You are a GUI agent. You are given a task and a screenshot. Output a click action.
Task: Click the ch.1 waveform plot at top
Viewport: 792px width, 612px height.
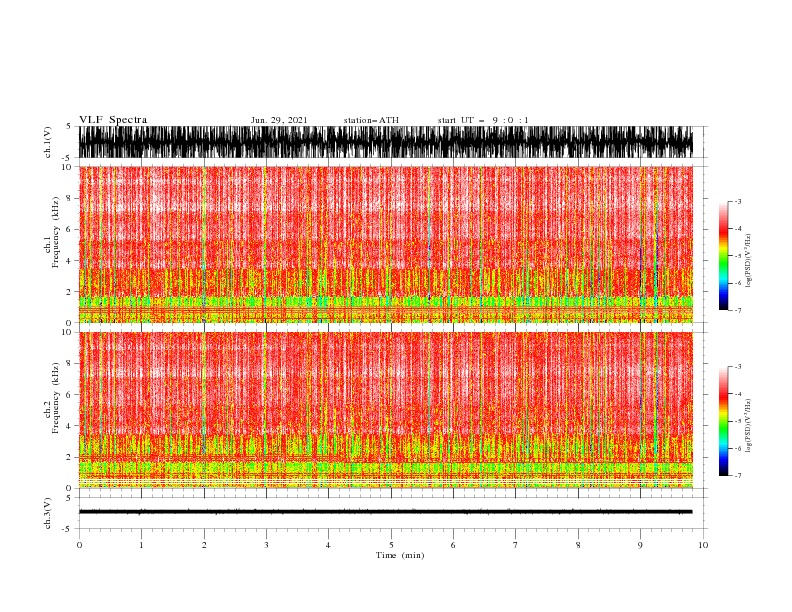pyautogui.click(x=386, y=142)
